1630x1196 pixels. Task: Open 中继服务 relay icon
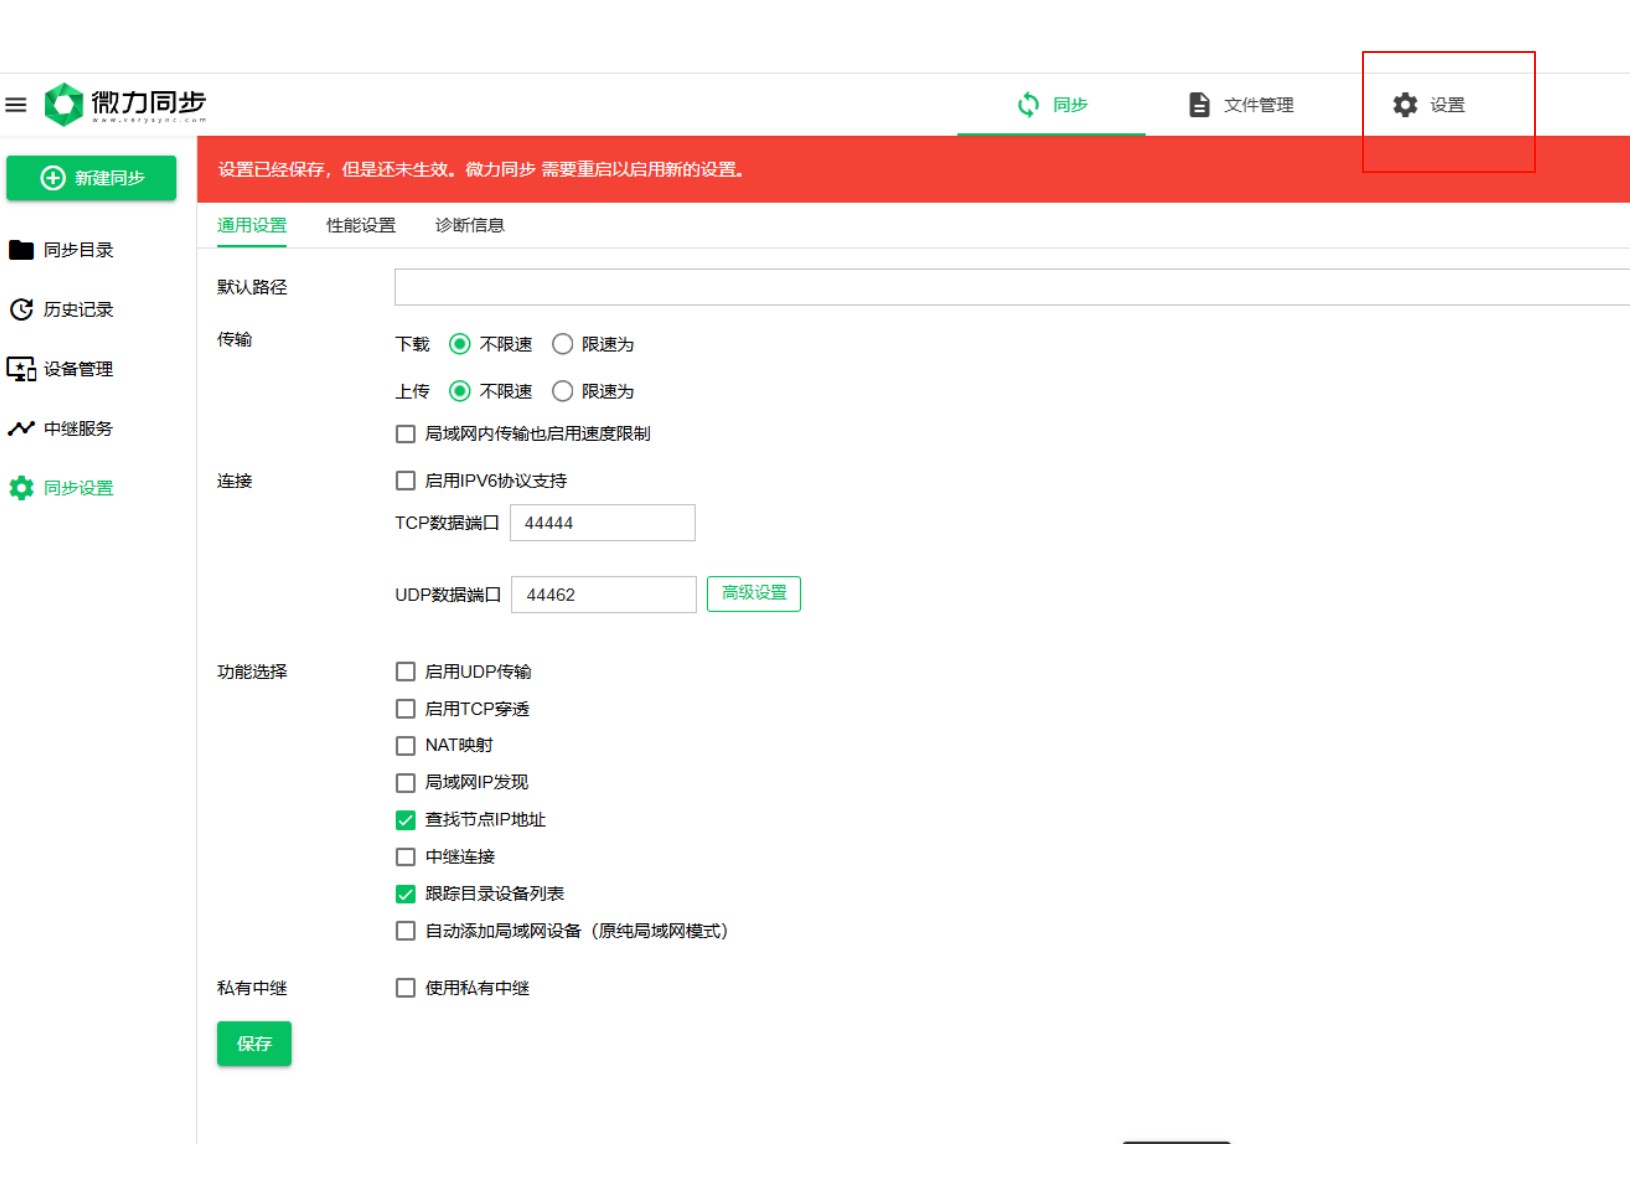pos(21,429)
